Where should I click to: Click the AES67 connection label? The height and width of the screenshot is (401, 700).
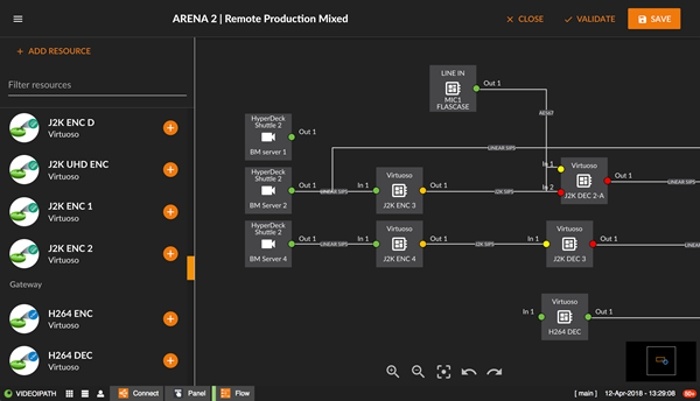click(x=546, y=113)
